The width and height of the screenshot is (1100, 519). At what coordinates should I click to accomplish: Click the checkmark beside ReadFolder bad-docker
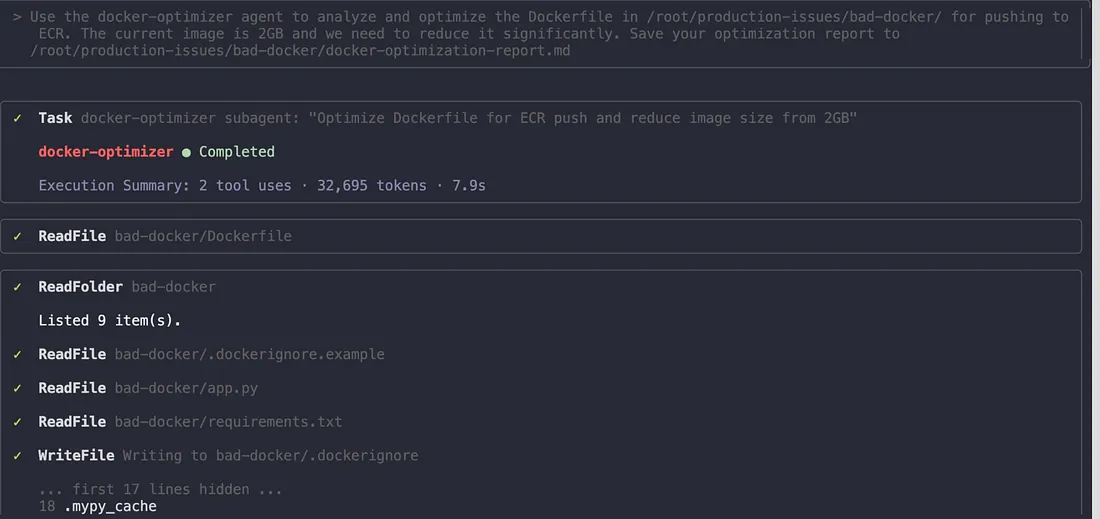[18, 287]
